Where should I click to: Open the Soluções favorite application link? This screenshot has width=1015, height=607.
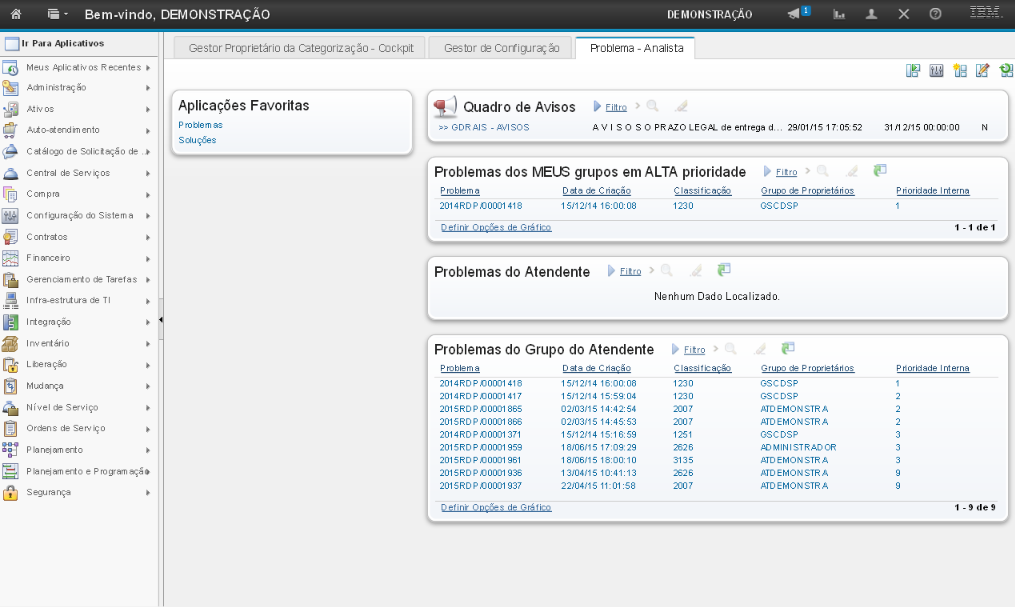197,140
